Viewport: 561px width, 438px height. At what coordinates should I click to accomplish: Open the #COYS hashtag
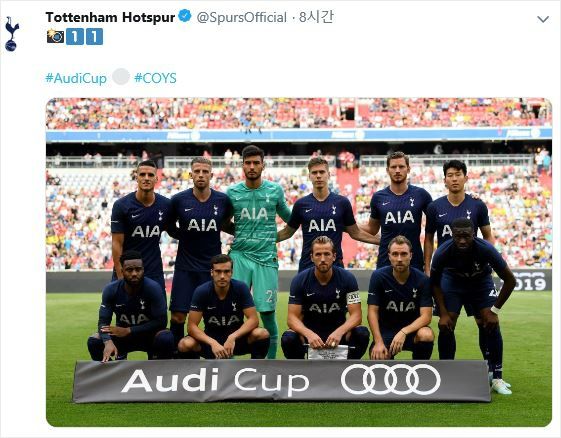(x=155, y=78)
